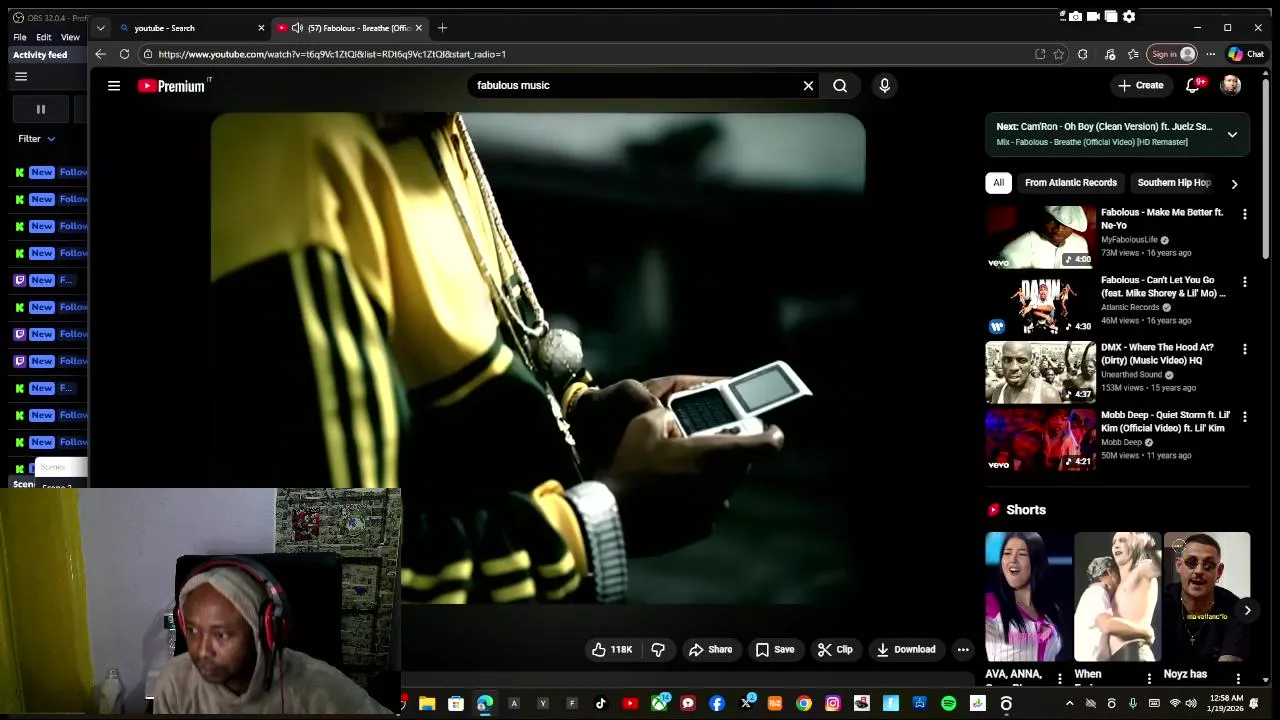Open the Activity feed Filter dropdown
Image resolution: width=1280 pixels, height=720 pixels.
tap(36, 139)
